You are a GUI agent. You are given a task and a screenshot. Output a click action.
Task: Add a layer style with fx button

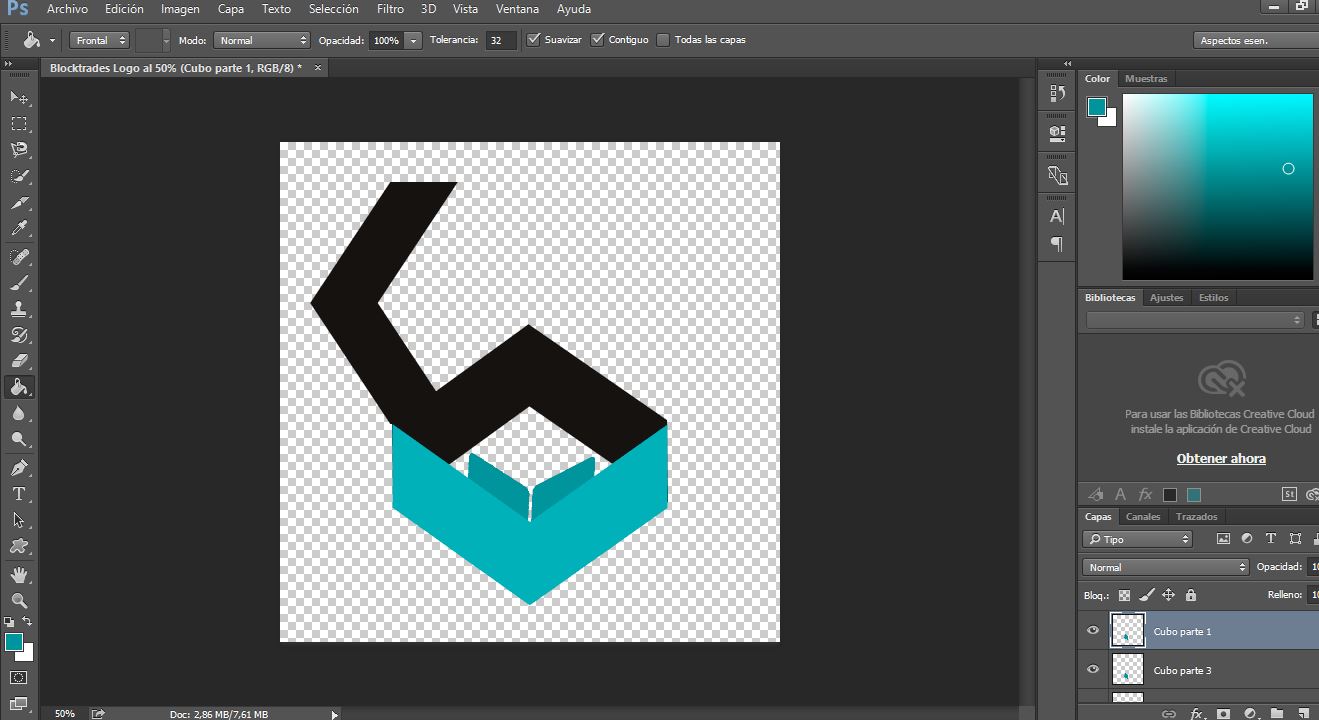coord(1196,713)
